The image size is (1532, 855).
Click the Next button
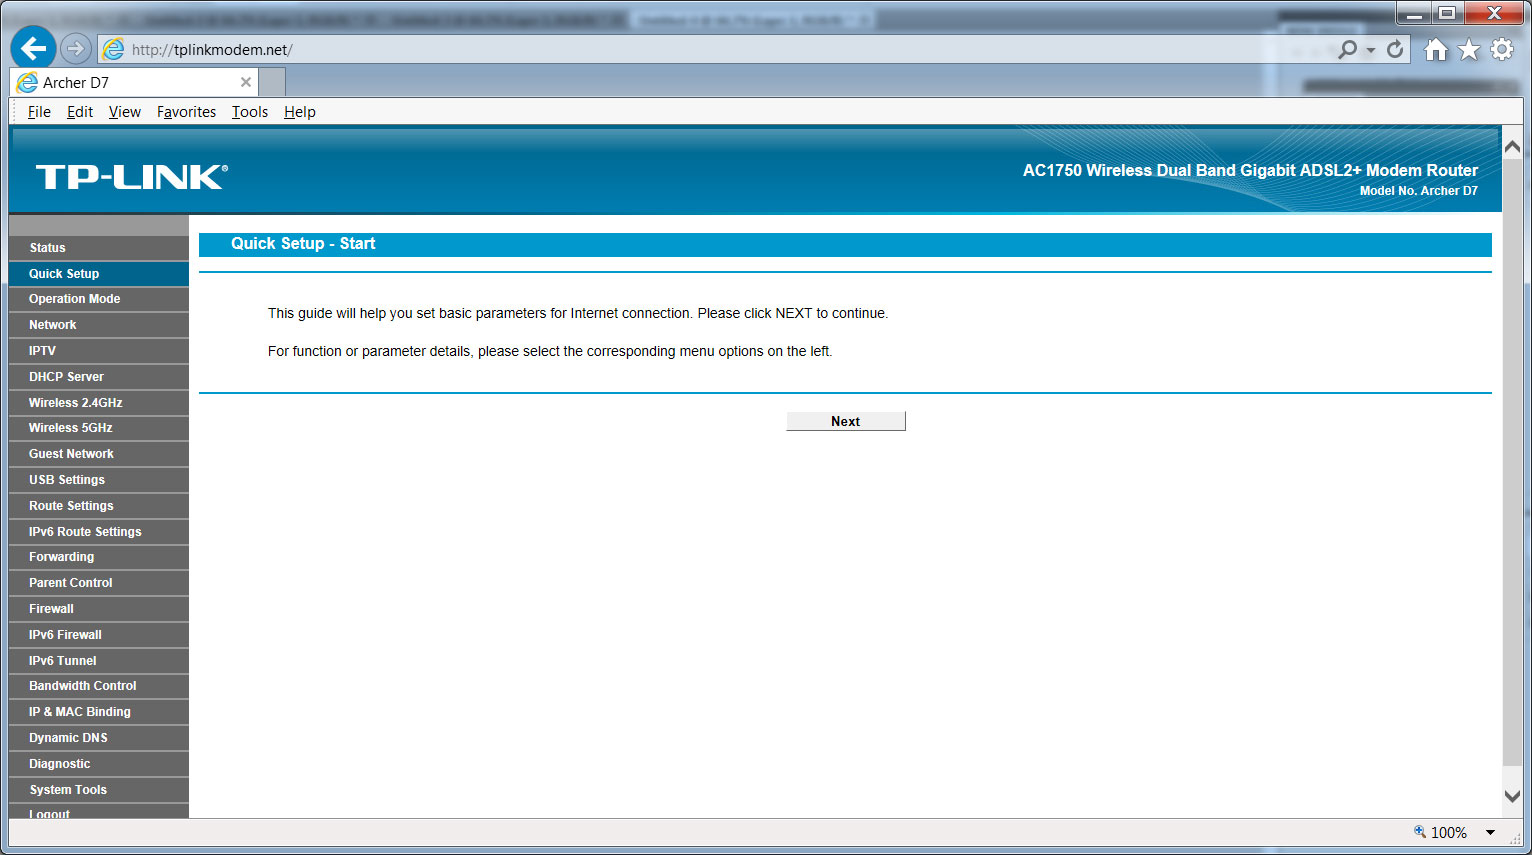[x=846, y=421]
